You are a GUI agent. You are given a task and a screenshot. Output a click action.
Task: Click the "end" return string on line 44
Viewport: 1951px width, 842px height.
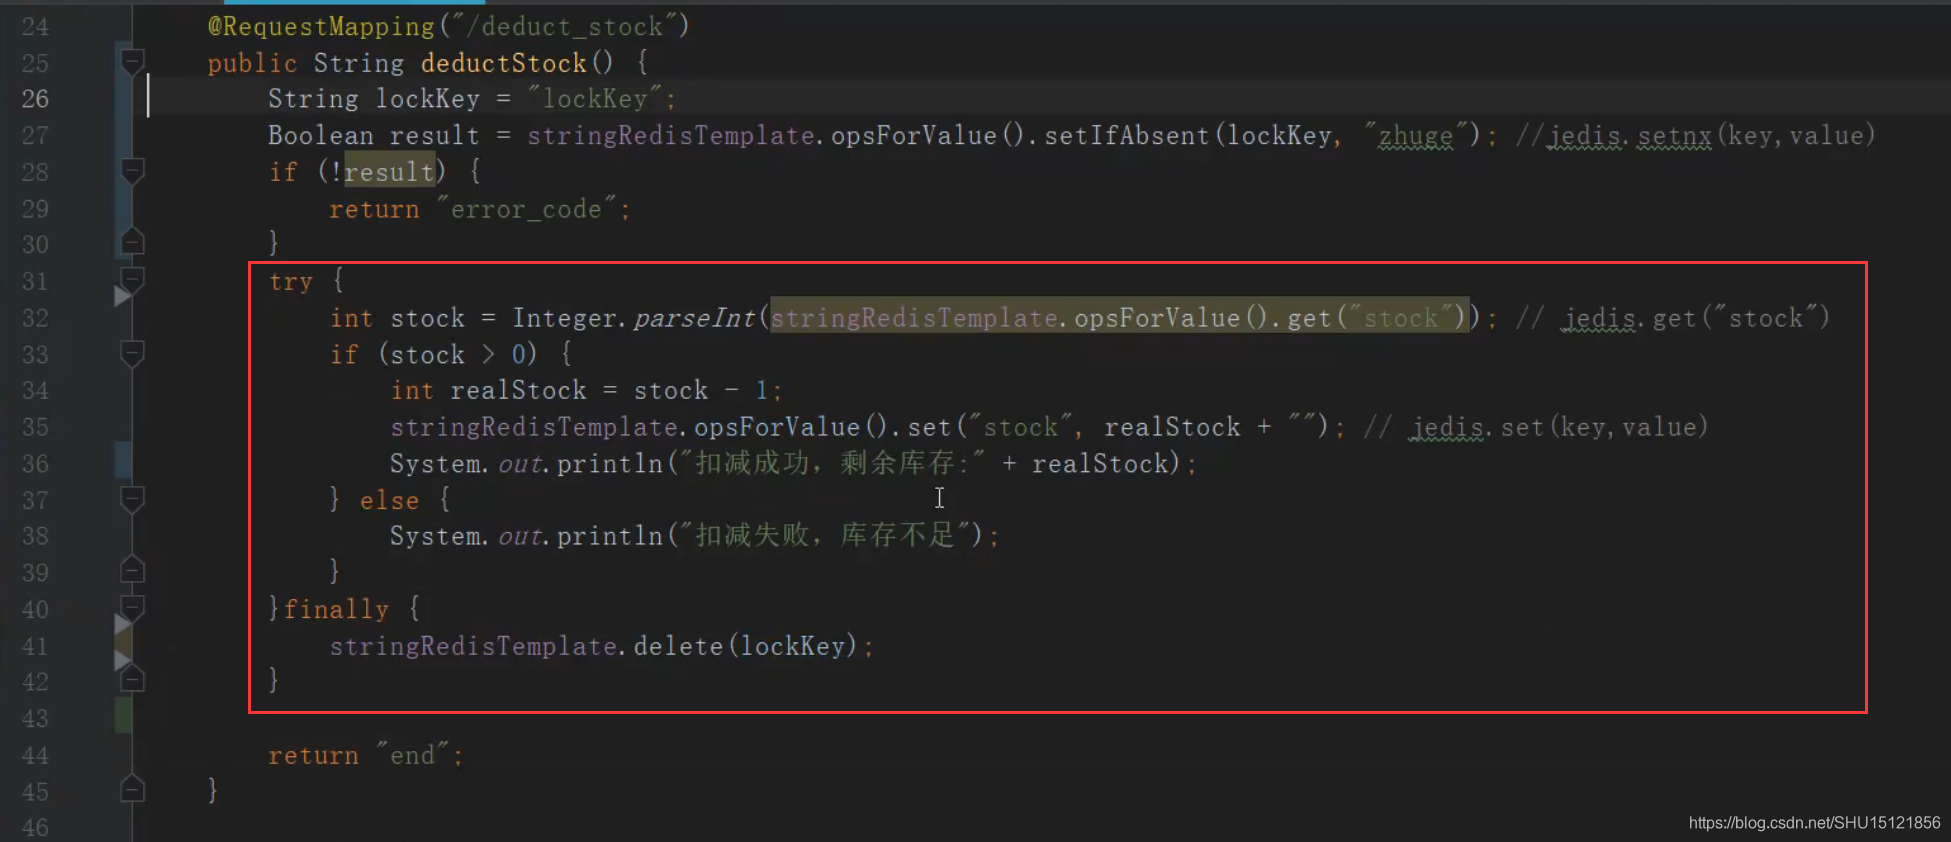(x=413, y=755)
